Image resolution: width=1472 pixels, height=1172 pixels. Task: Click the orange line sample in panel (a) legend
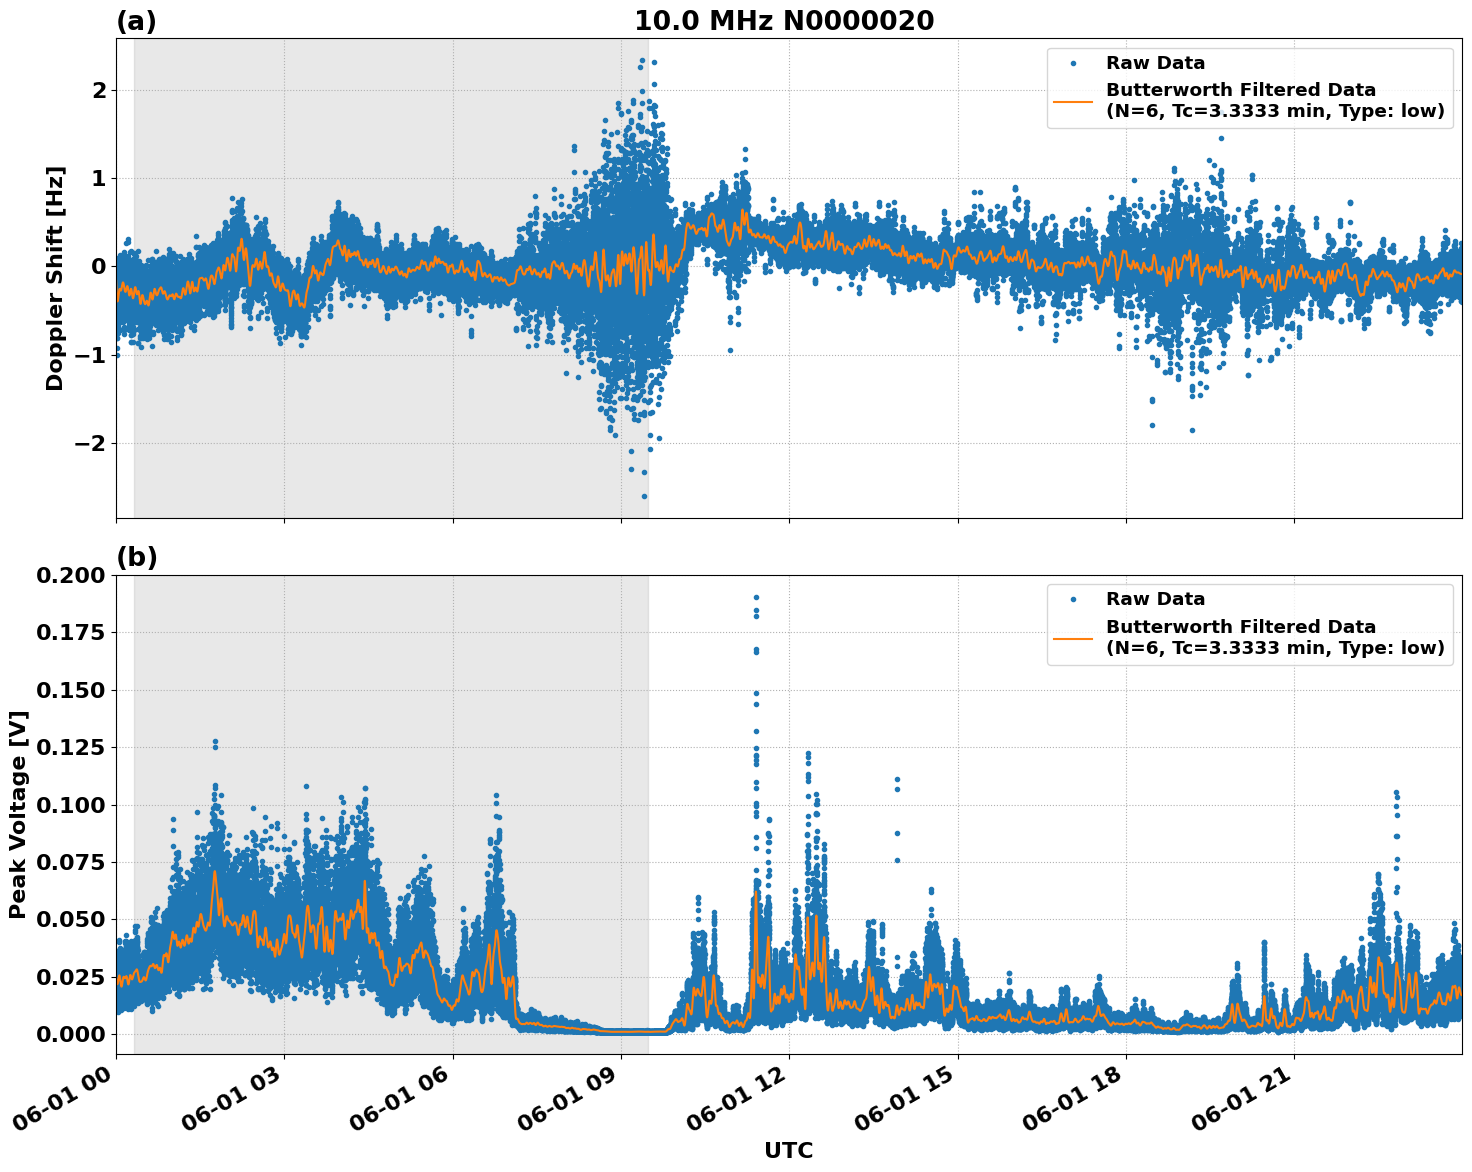[x=1073, y=101]
